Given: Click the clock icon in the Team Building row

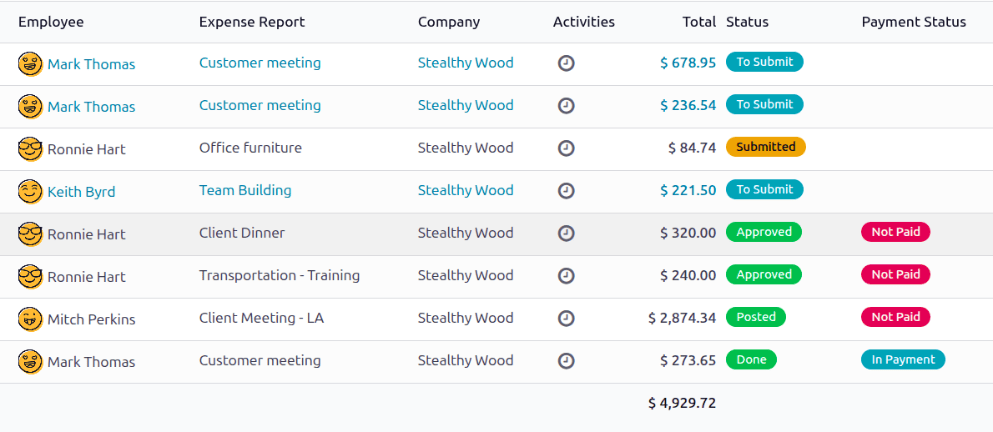Looking at the screenshot, I should tap(566, 190).
